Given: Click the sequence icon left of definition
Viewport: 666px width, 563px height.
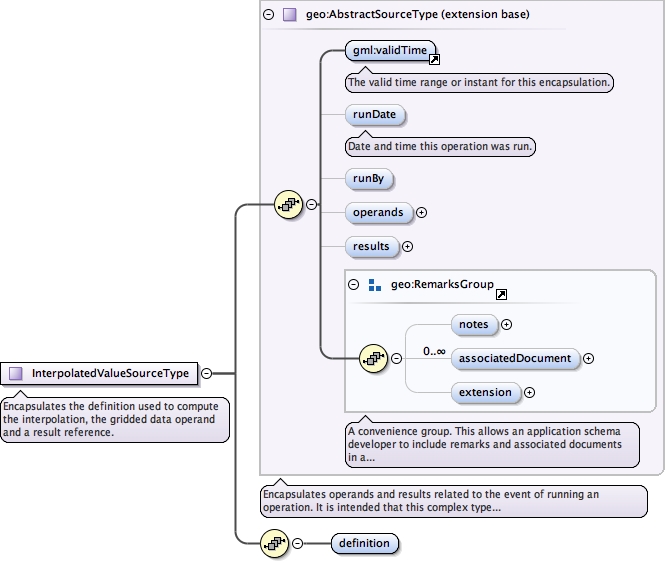Looking at the screenshot, I should (x=273, y=543).
